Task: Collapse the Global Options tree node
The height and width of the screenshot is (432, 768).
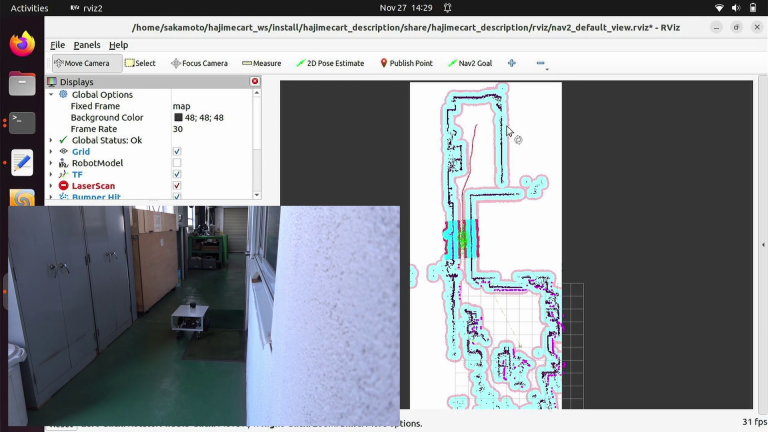Action: 52,95
